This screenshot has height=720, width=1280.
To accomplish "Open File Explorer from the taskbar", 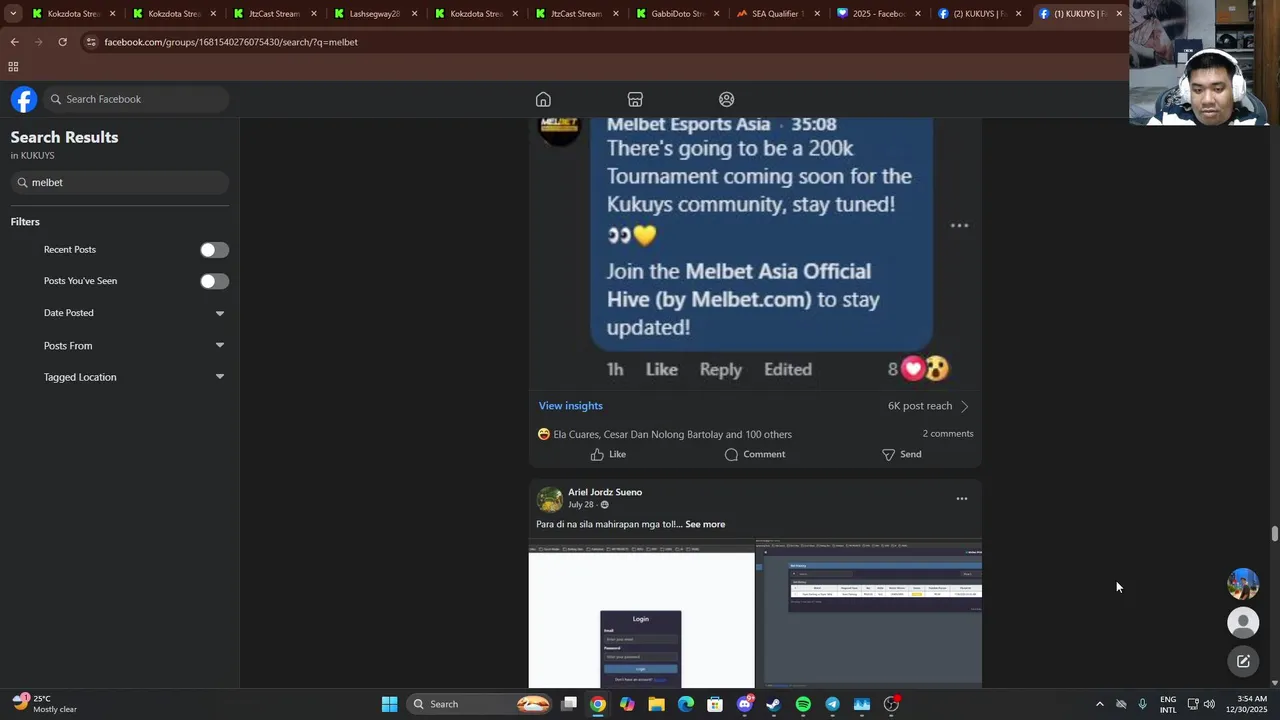I will (656, 704).
